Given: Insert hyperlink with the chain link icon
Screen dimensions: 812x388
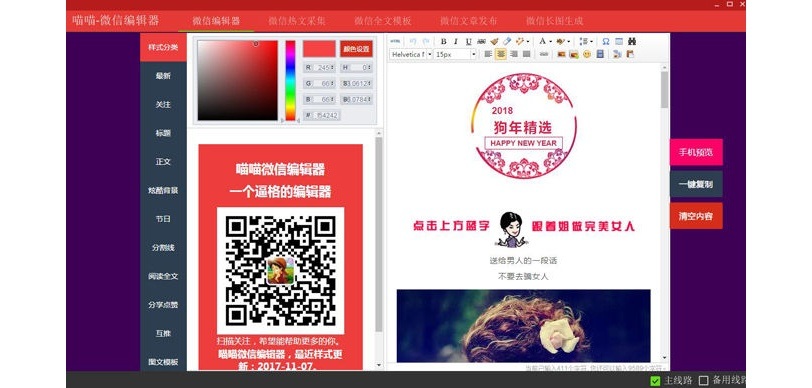Looking at the screenshot, I should point(544,54).
